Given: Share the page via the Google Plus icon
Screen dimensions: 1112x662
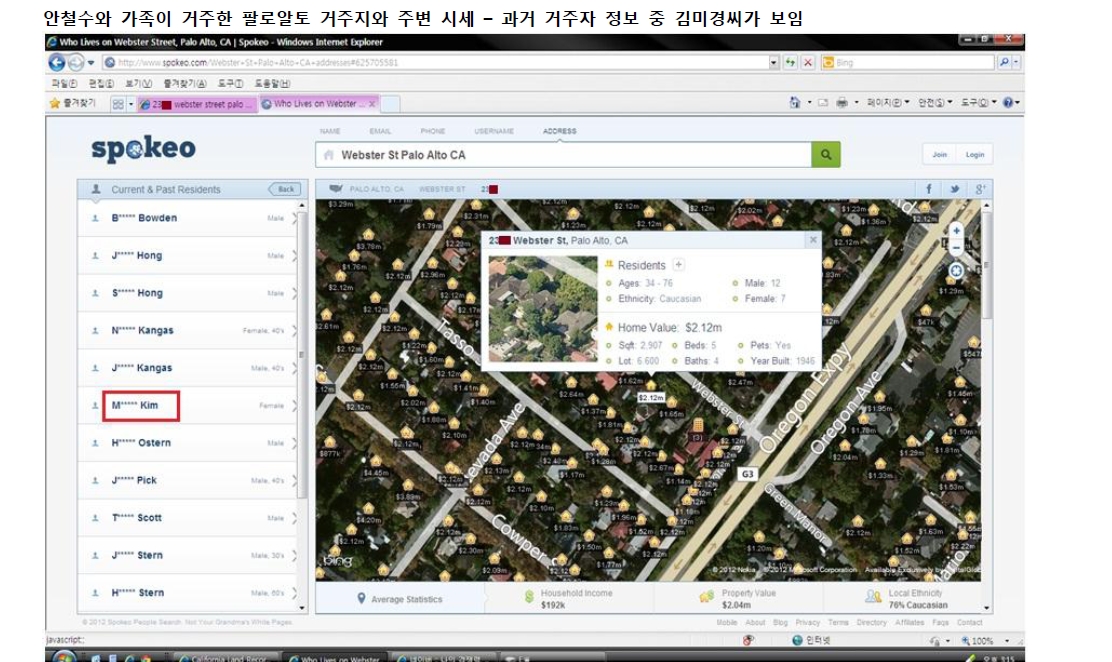Looking at the screenshot, I should [x=980, y=189].
